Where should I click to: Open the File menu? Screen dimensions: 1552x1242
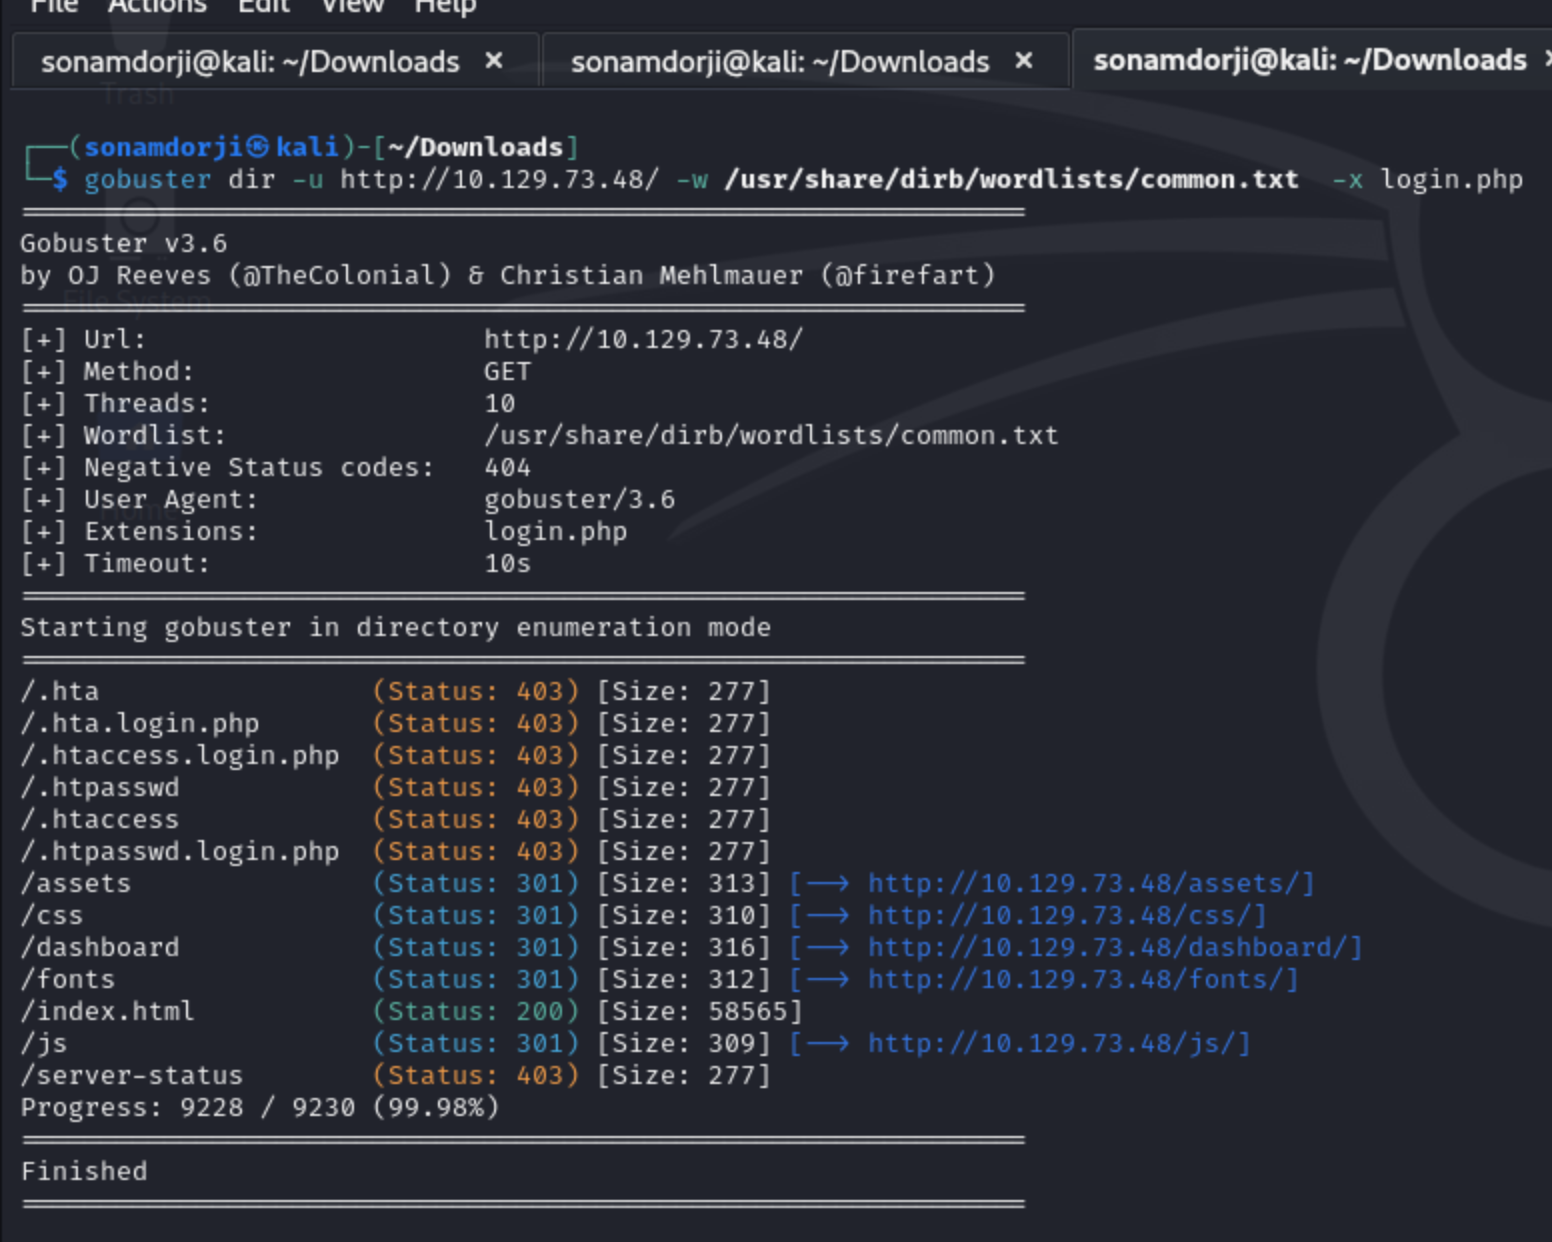(54, 6)
